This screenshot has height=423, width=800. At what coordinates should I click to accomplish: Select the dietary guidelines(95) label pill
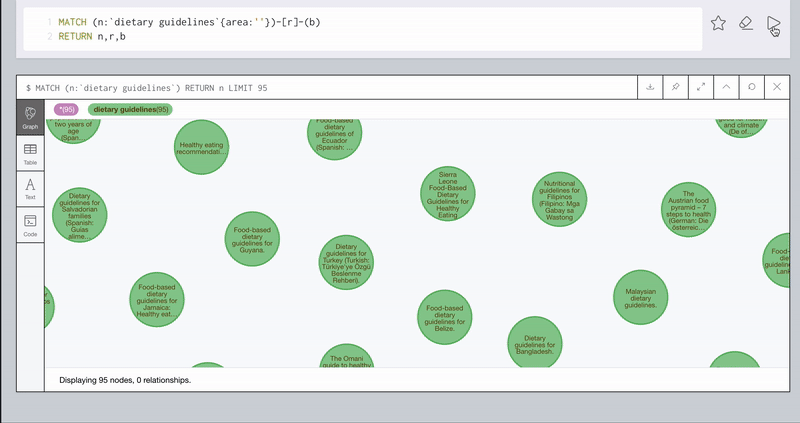[131, 110]
